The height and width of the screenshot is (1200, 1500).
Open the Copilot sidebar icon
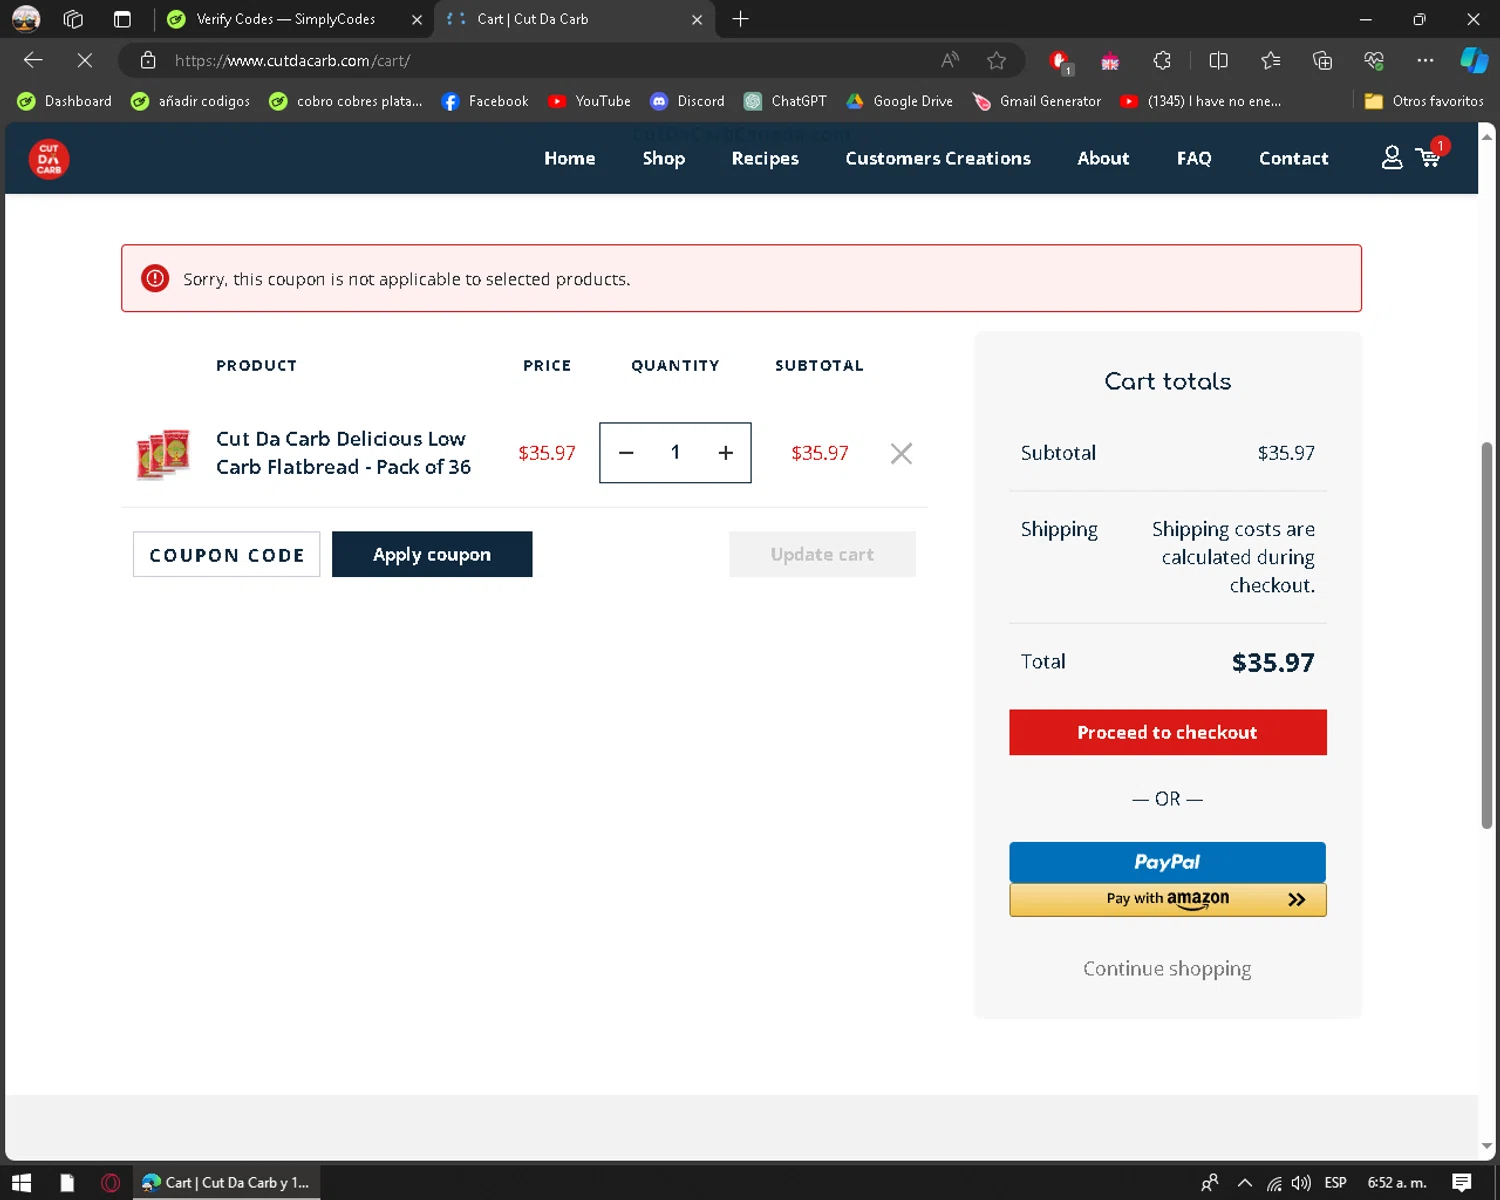point(1474,60)
